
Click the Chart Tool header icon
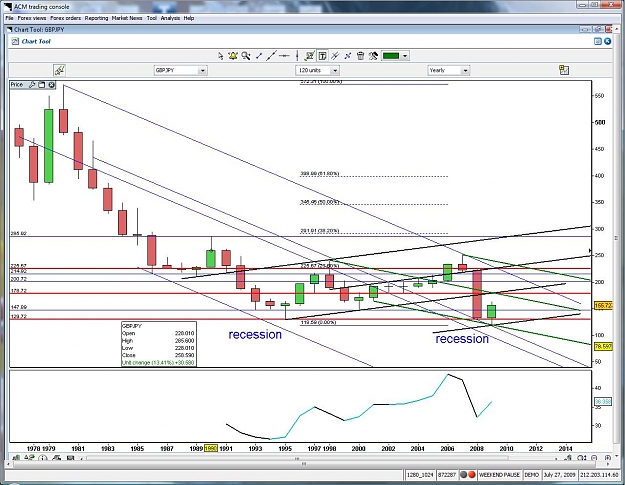(x=15, y=41)
